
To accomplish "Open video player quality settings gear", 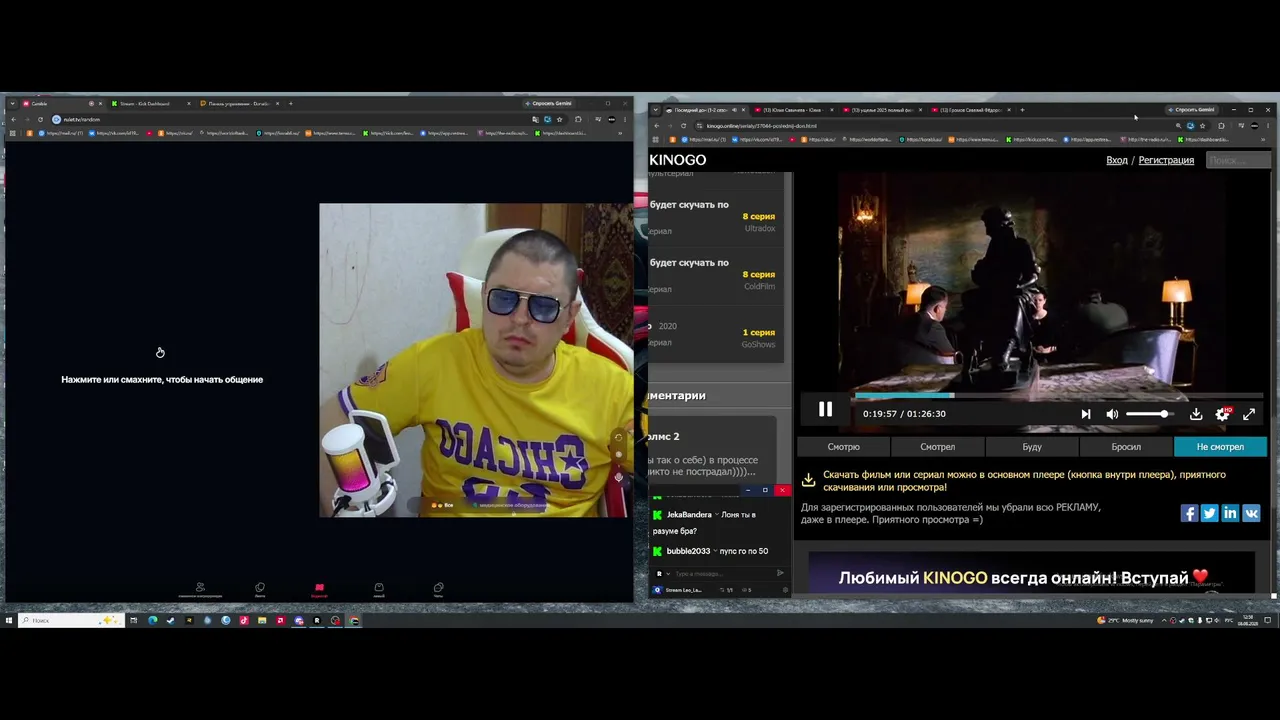I will tap(1222, 414).
